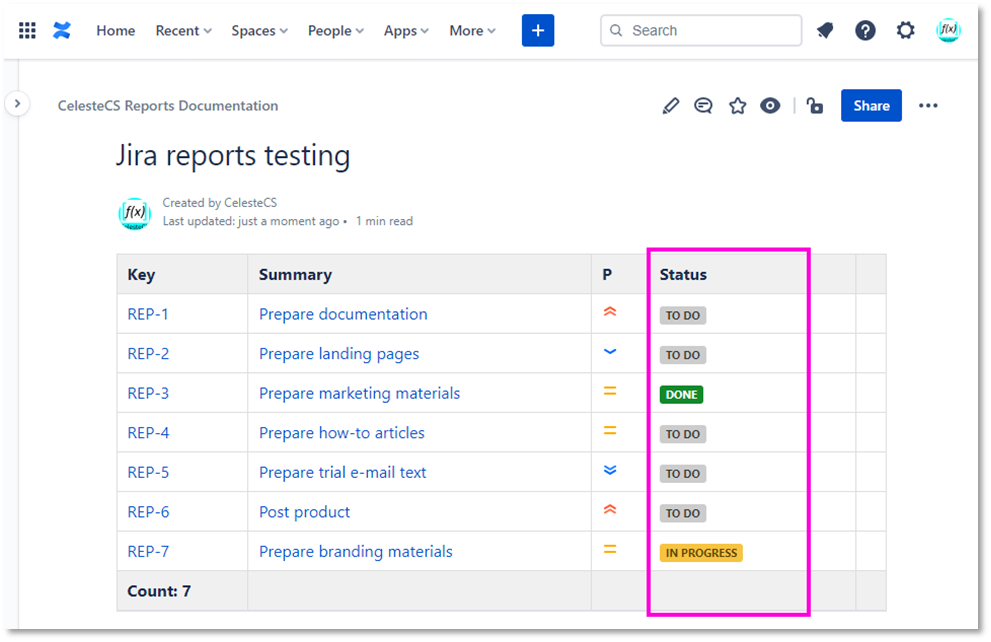Open Prepare trial e-mail text link
The width and height of the screenshot is (991, 642).
(343, 473)
